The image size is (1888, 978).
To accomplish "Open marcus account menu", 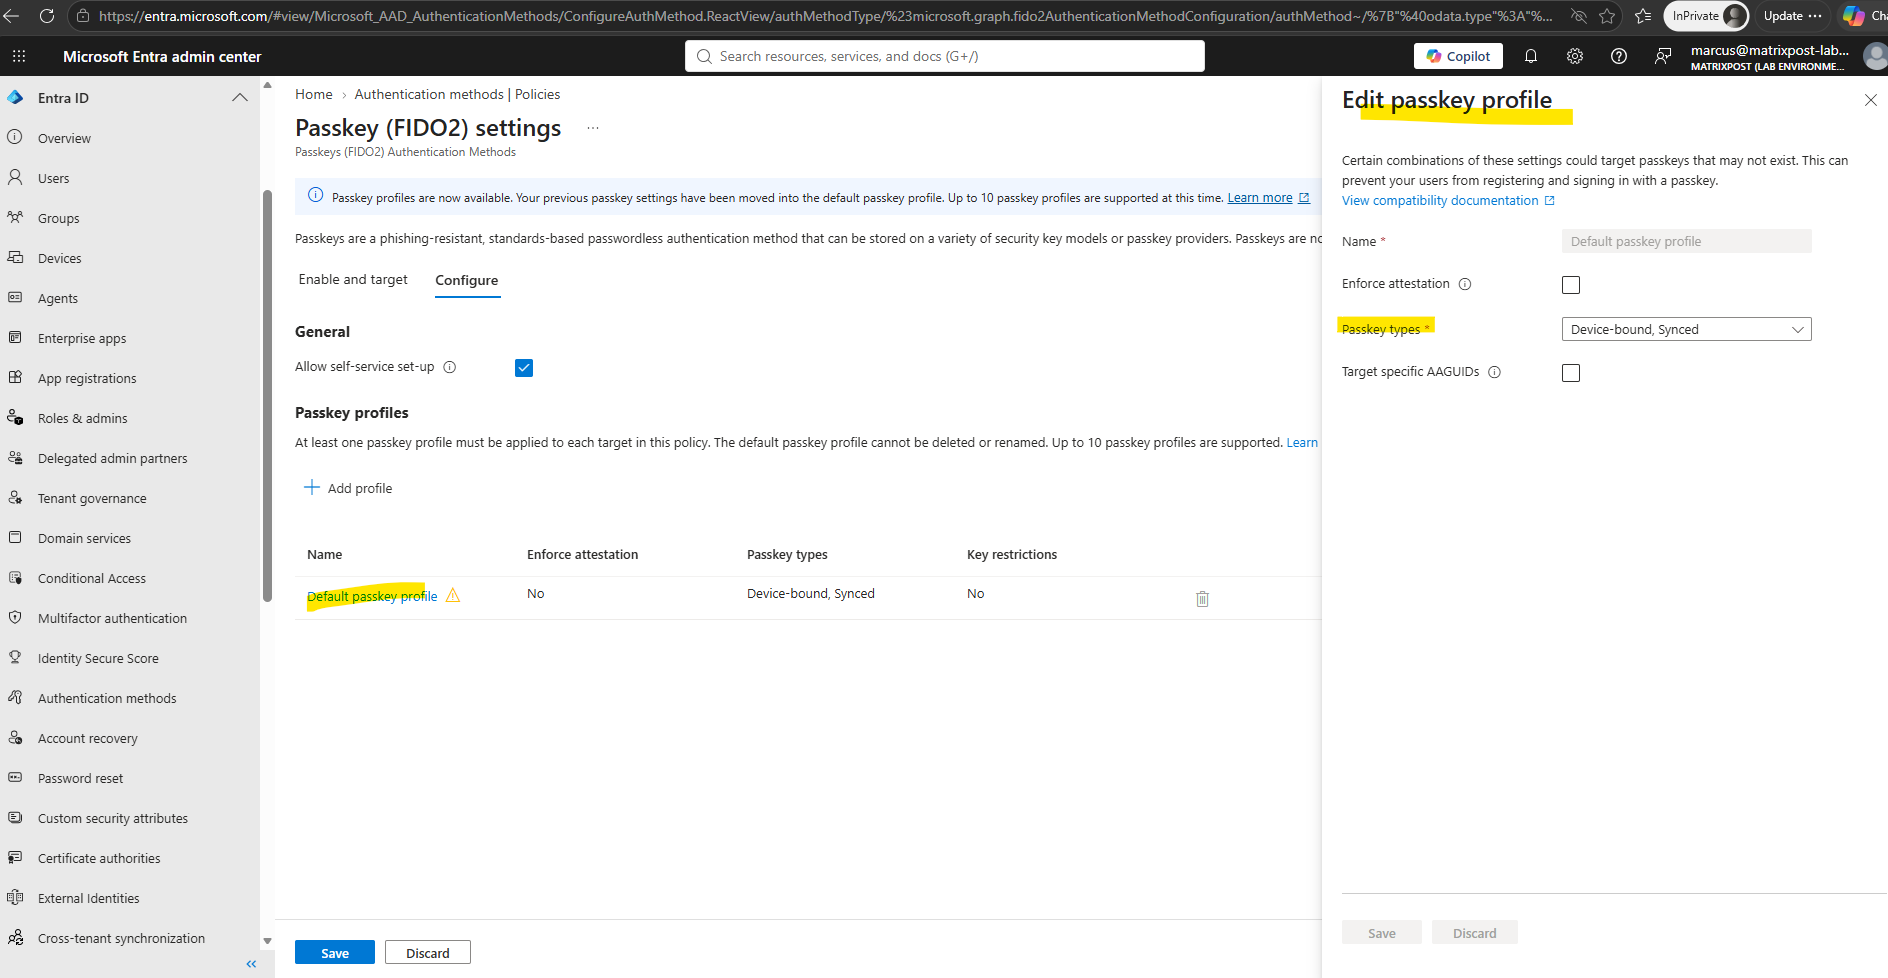I will click(1786, 57).
